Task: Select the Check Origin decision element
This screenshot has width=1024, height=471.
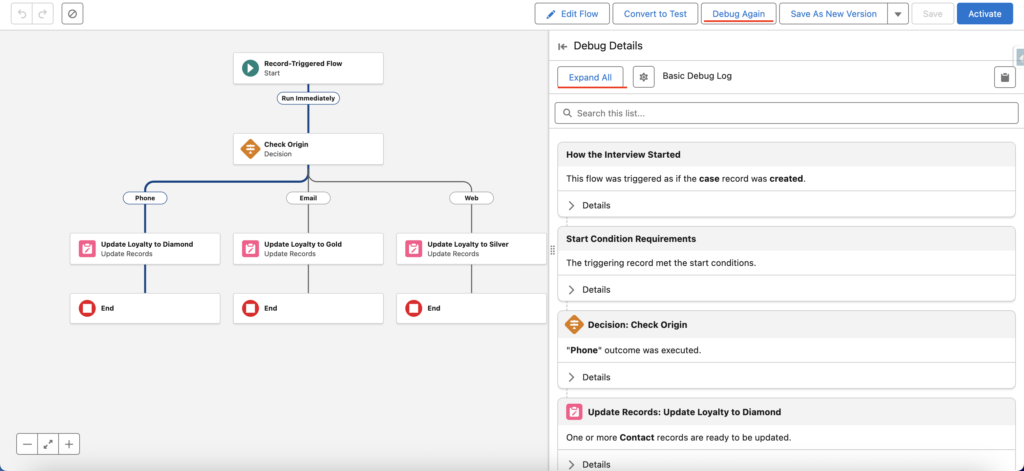Action: tap(308, 149)
